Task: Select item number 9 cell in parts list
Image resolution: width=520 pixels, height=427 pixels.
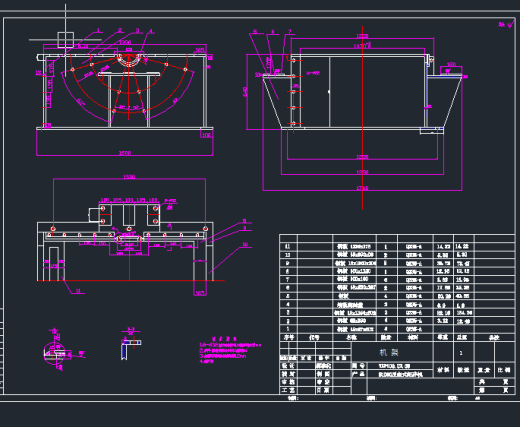Action: pos(288,263)
